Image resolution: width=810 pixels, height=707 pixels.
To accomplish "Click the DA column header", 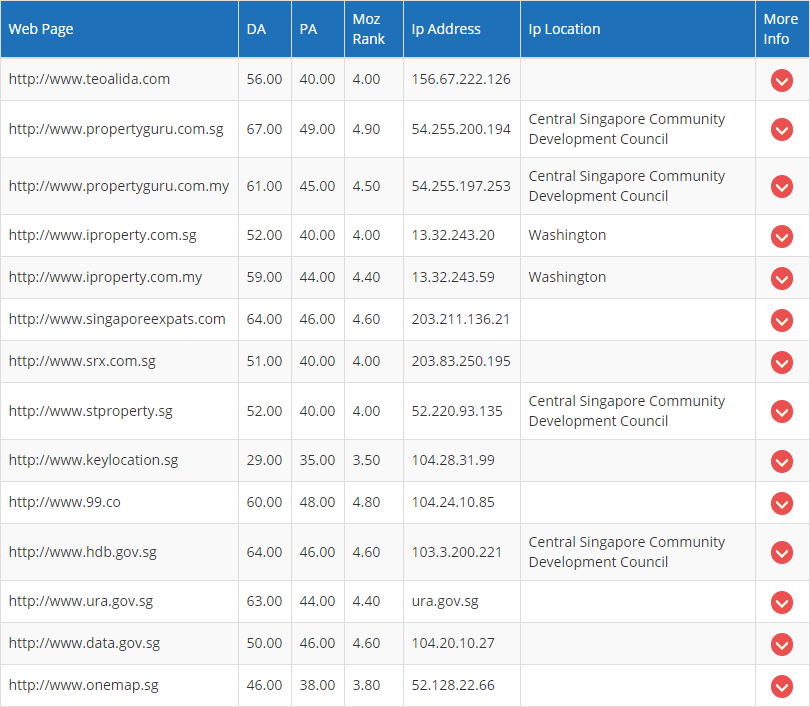I will point(265,29).
